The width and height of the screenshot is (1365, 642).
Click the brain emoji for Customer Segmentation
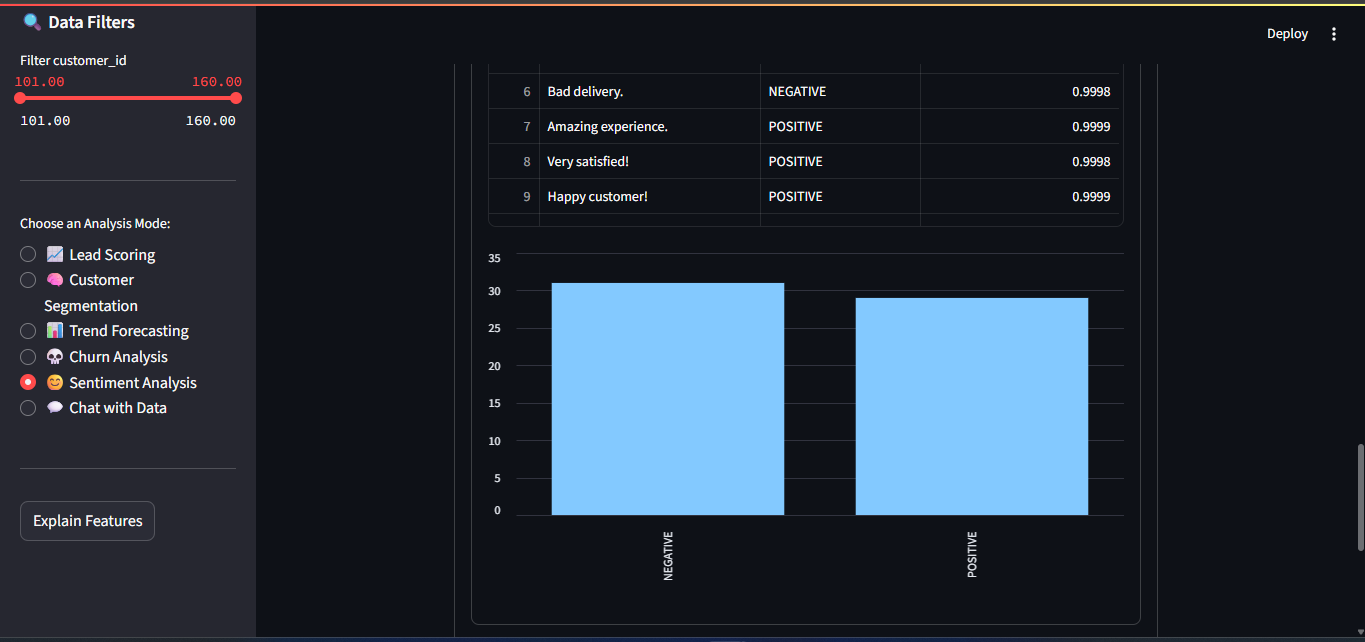(x=55, y=280)
